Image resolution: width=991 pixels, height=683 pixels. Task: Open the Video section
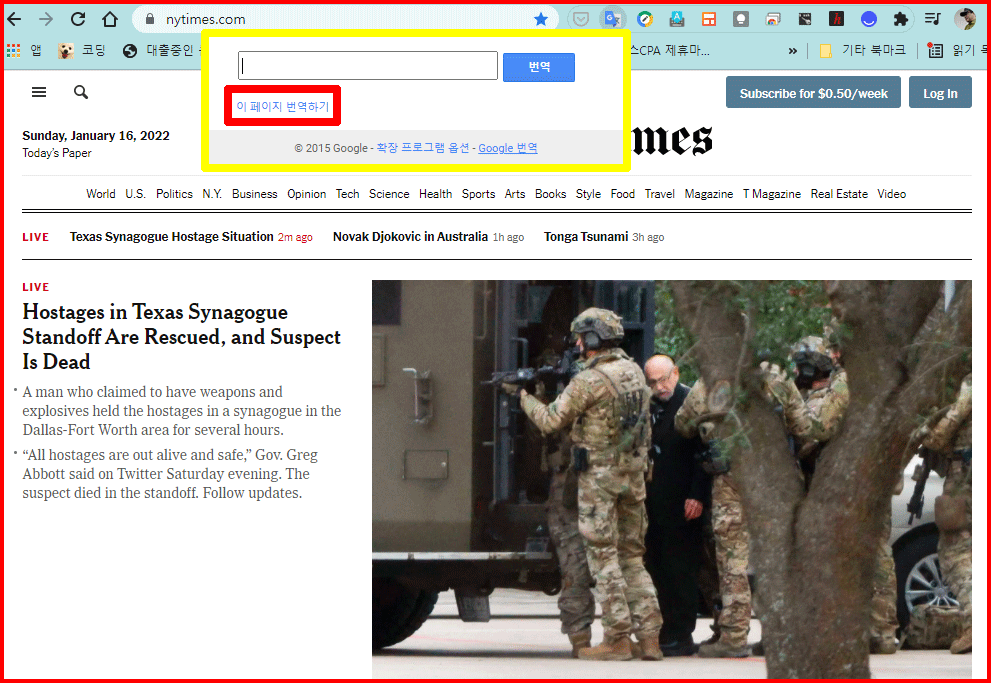[892, 194]
